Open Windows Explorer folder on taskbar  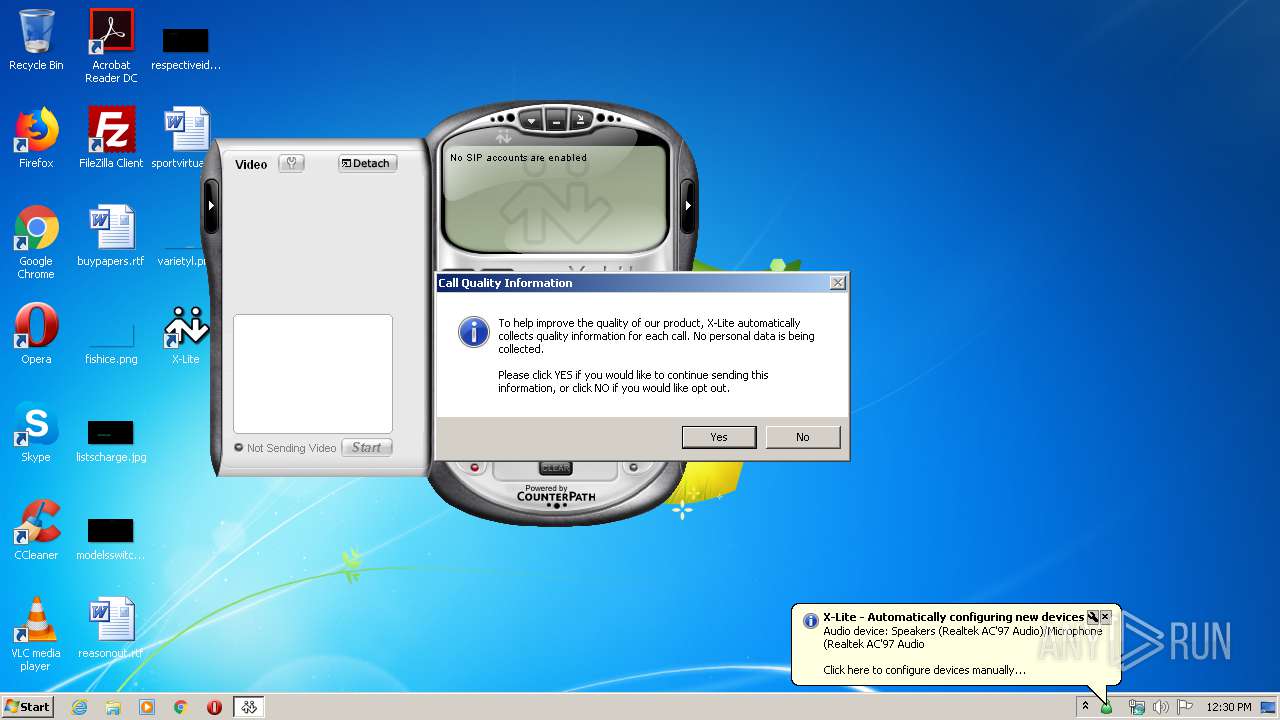[113, 707]
